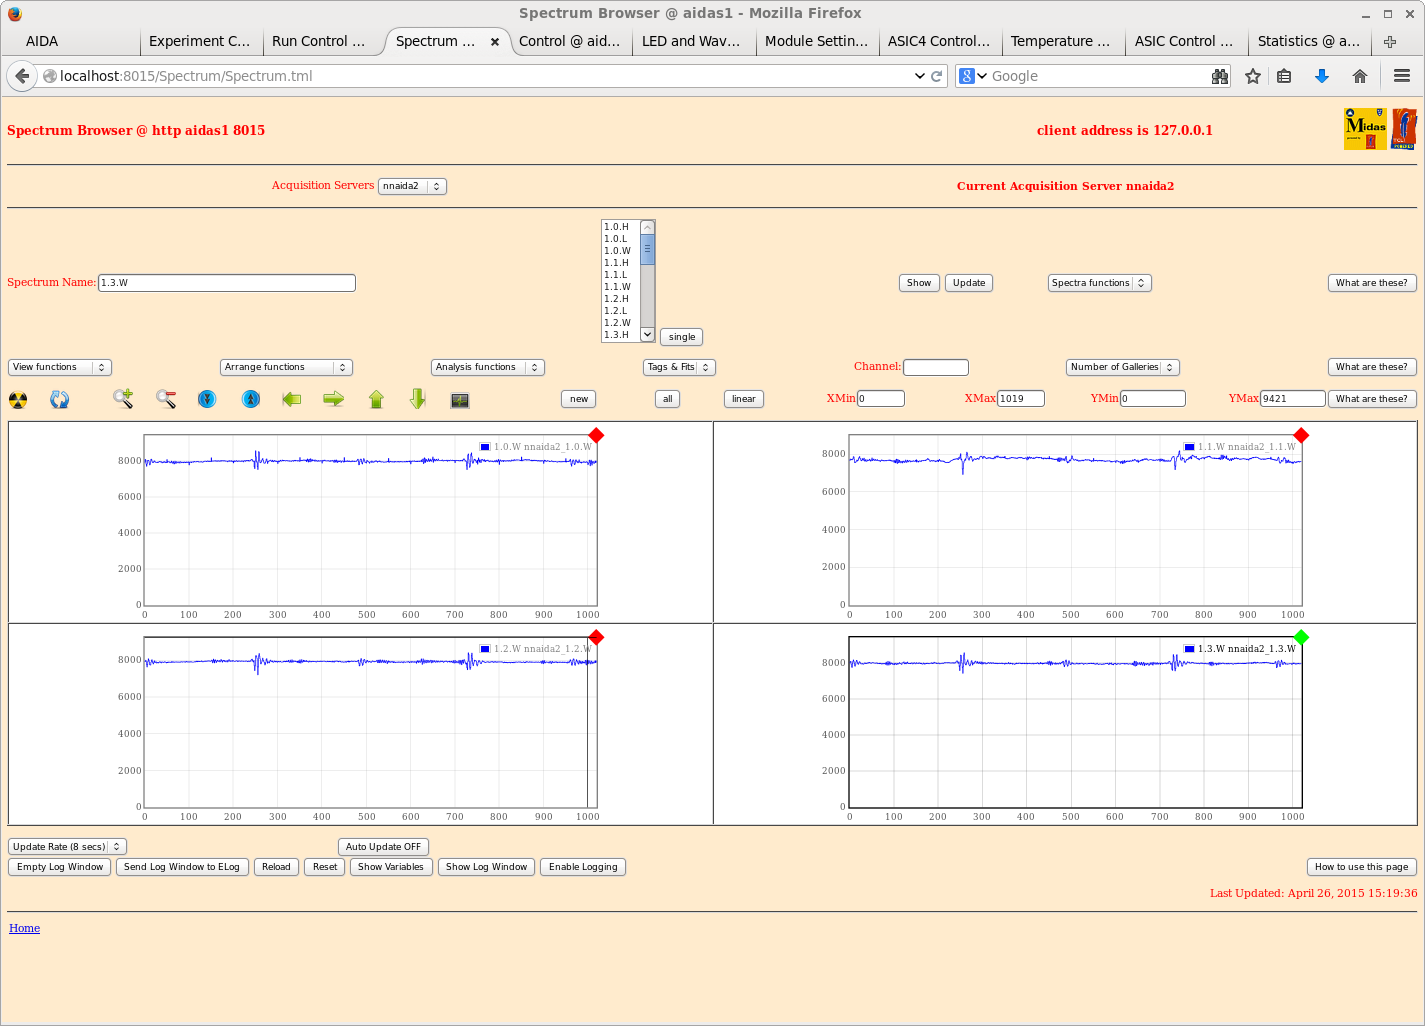Screen dimensions: 1425x1026
Task: Click the single button
Action: pyautogui.click(x=682, y=337)
